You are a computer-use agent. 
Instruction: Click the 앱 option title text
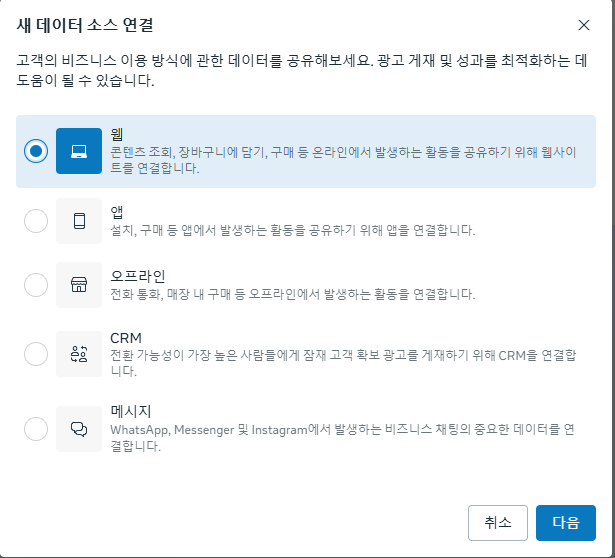point(117,212)
